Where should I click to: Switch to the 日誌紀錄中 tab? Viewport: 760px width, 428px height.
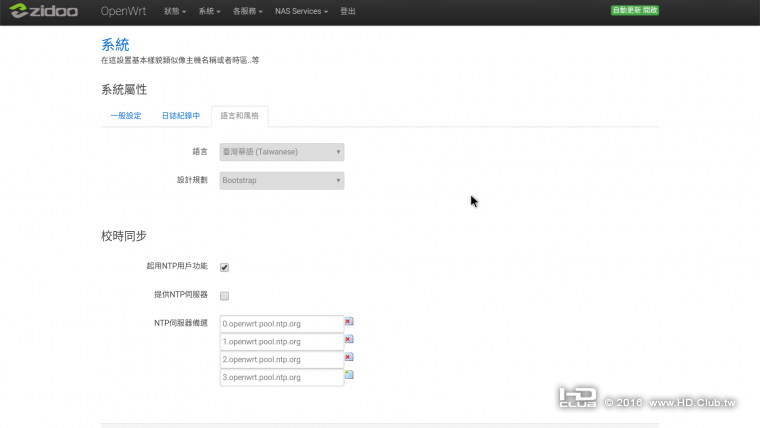181,116
